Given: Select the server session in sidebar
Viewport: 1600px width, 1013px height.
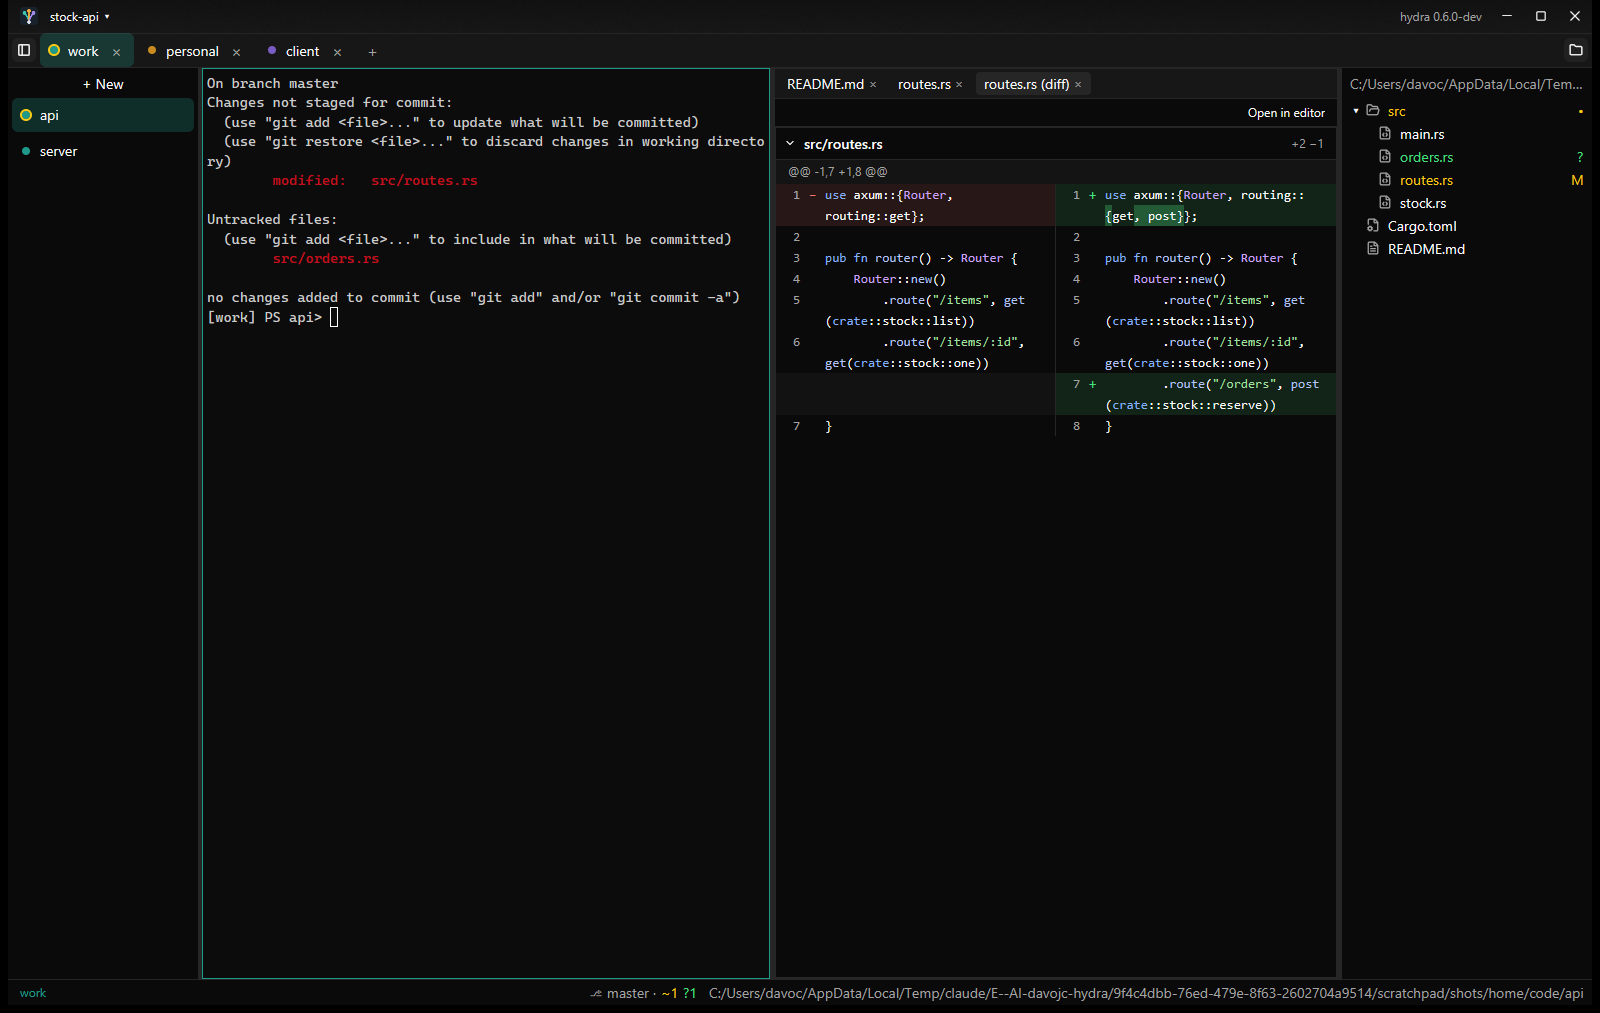Looking at the screenshot, I should tap(103, 151).
